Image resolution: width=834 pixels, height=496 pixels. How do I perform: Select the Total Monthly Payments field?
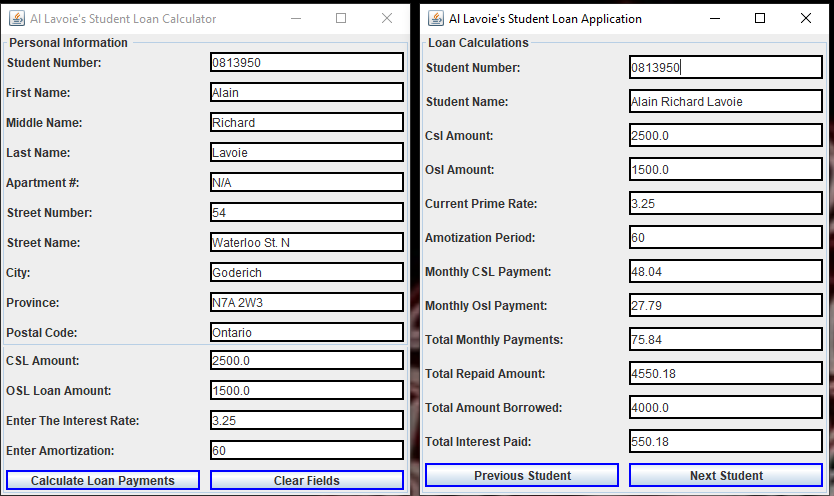coord(726,340)
